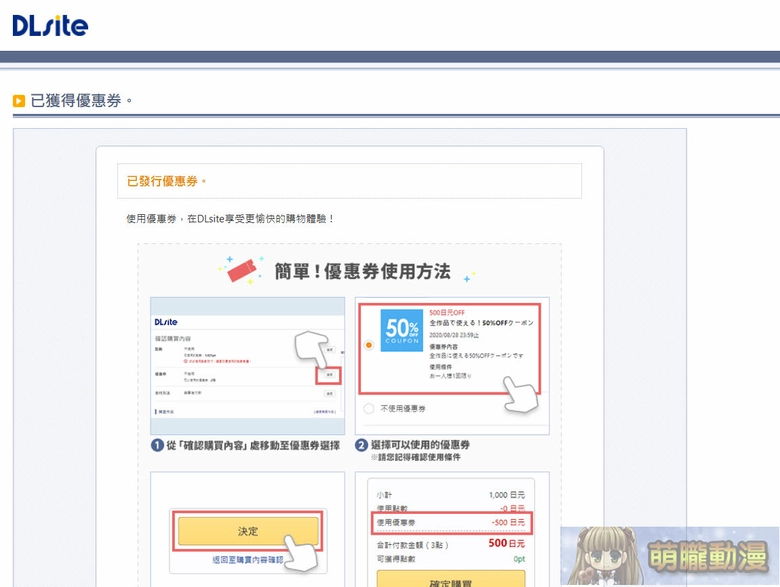Click the step 1 purchase confirmation thumbnail

point(247,365)
